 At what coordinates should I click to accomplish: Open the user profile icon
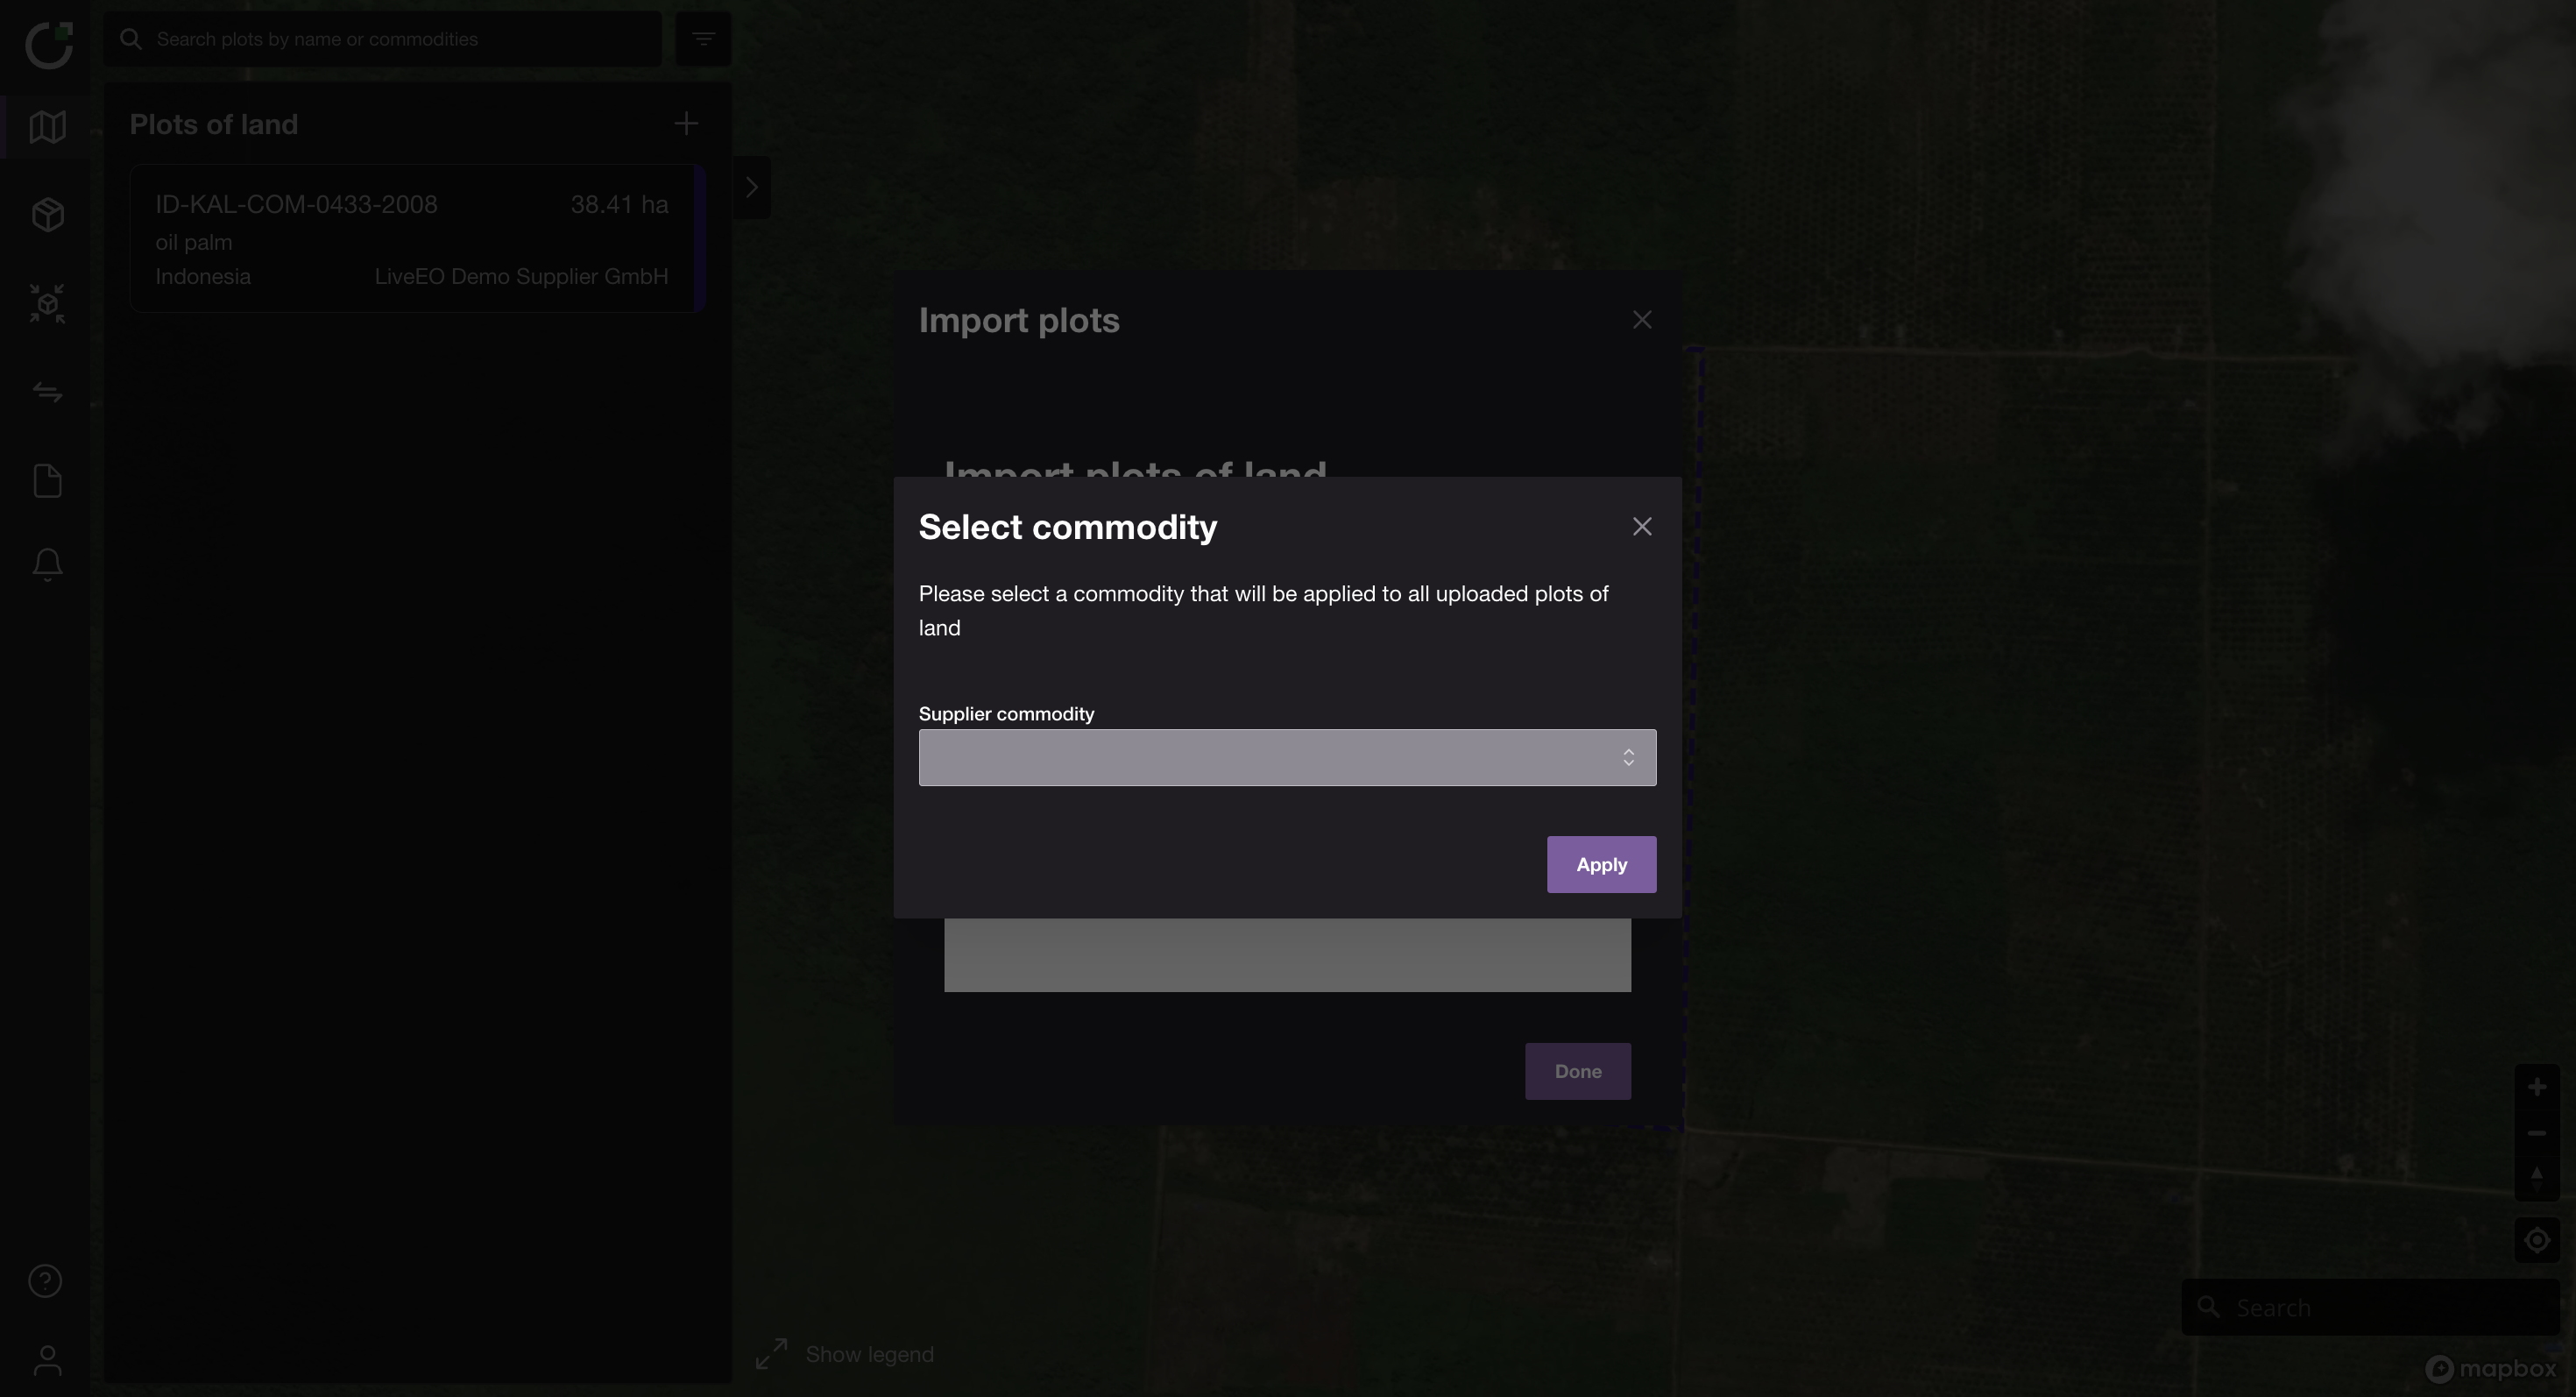47,1360
